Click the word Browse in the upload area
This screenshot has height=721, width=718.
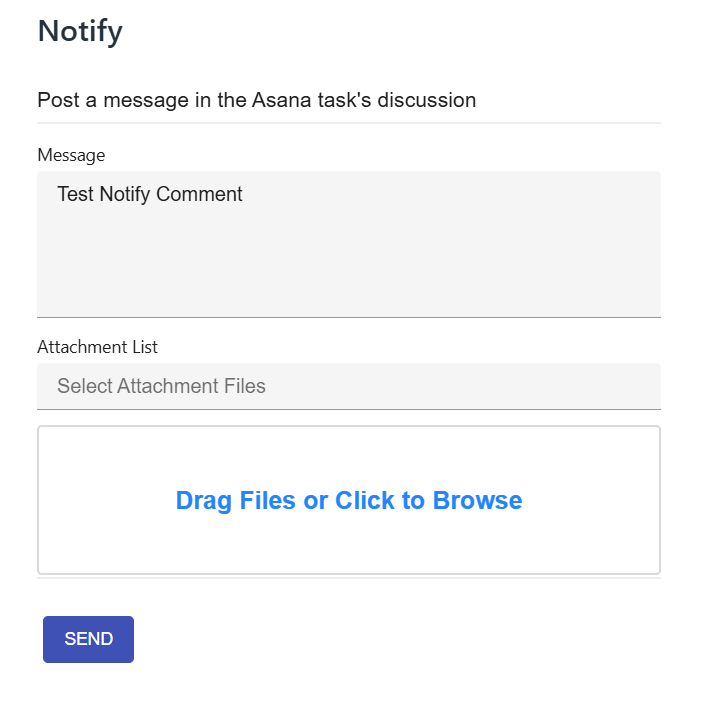tap(477, 500)
